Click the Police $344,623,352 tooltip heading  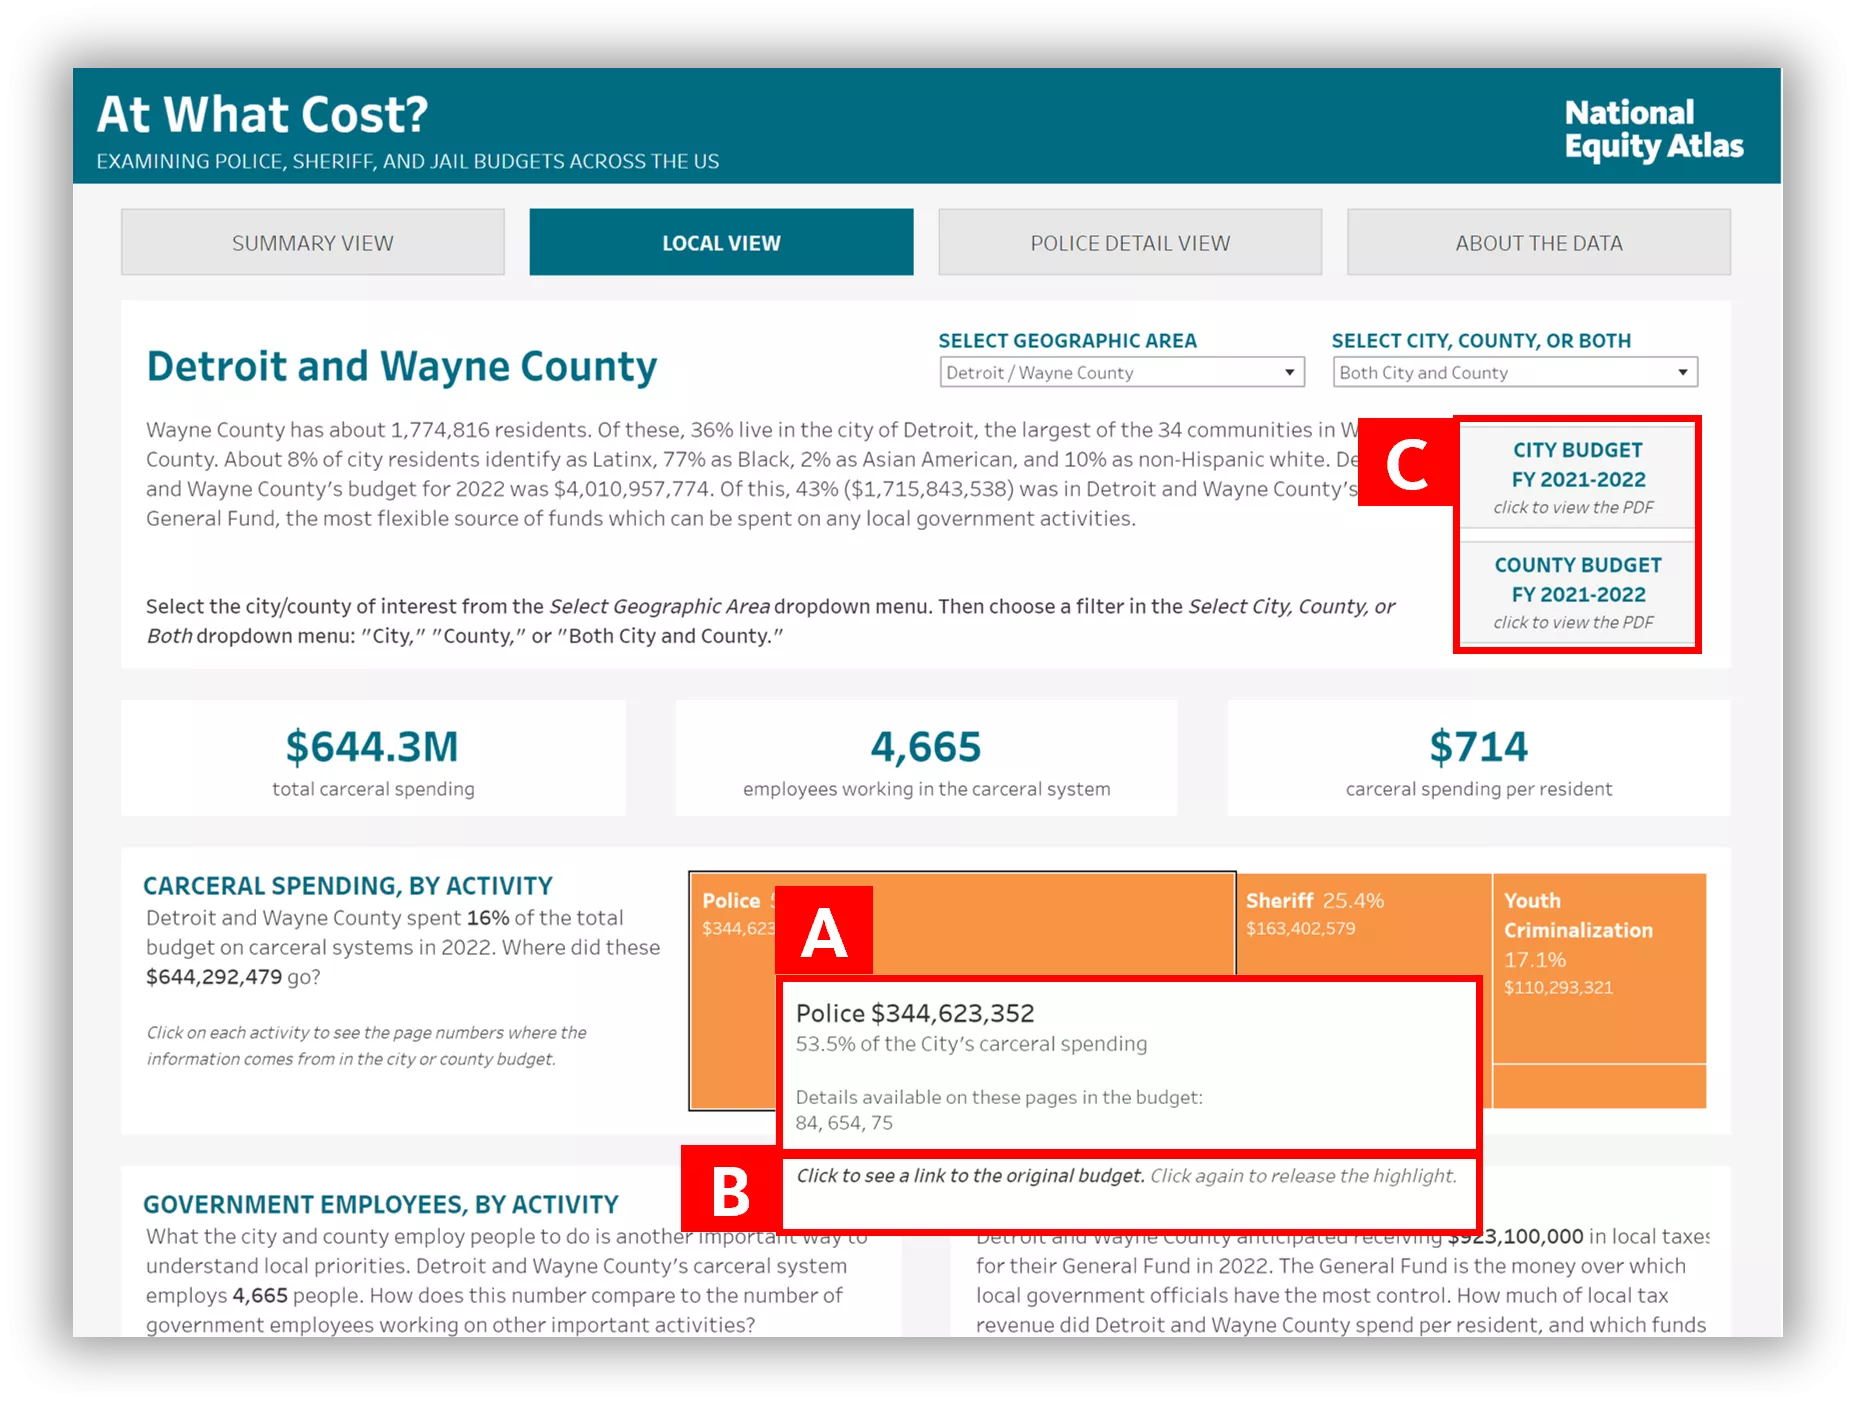(x=915, y=1013)
